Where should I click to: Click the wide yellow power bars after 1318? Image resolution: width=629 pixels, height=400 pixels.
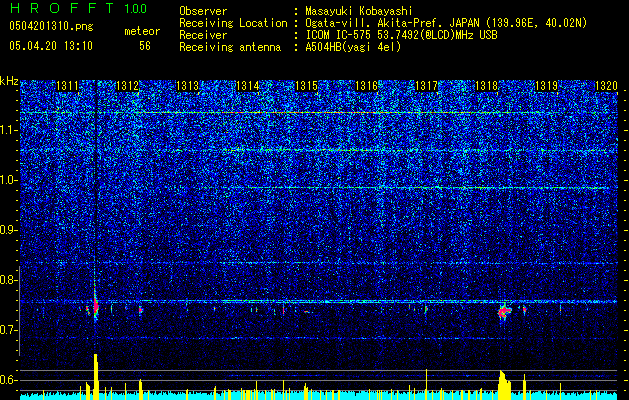click(504, 385)
